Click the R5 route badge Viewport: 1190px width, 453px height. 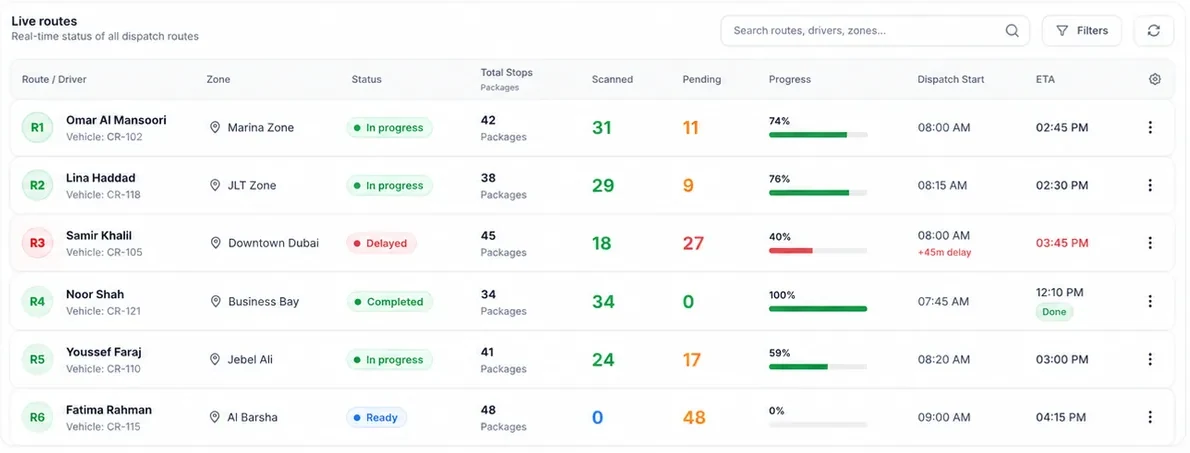coord(37,359)
